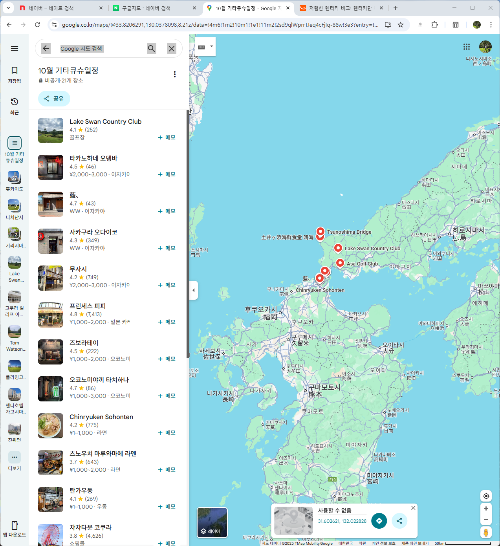Bookmark this page with star icon

click(x=400, y=24)
